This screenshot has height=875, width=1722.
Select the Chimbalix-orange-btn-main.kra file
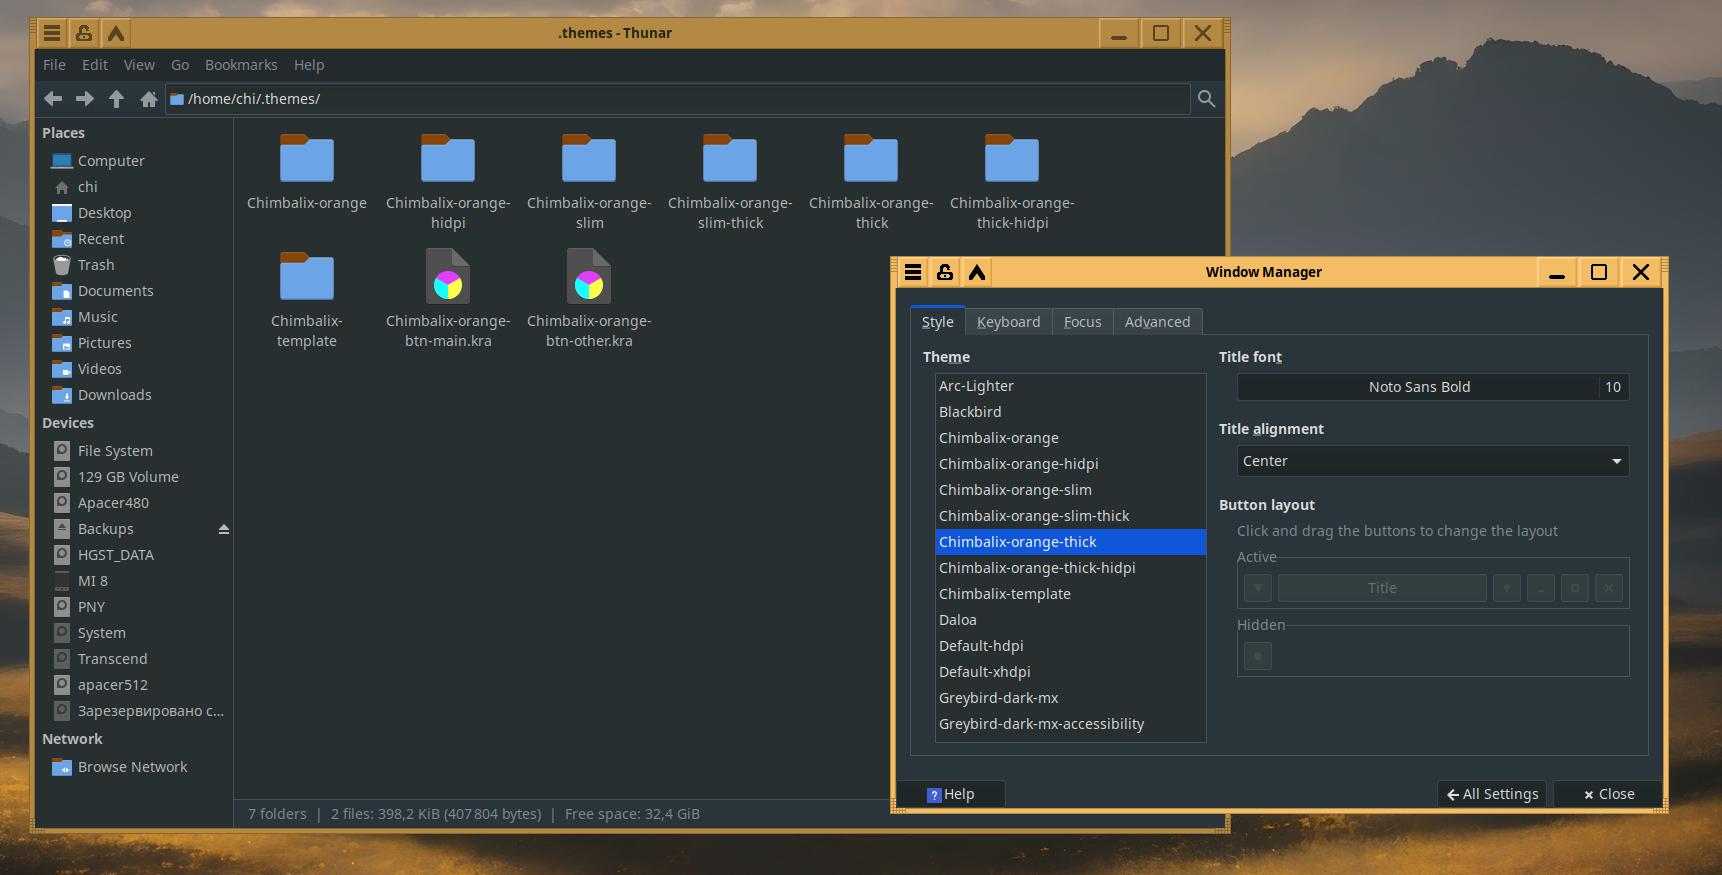click(x=448, y=300)
